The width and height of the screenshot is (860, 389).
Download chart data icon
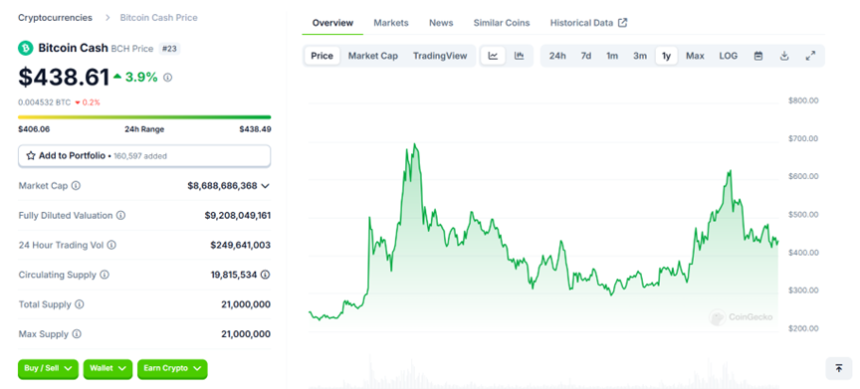pos(784,56)
